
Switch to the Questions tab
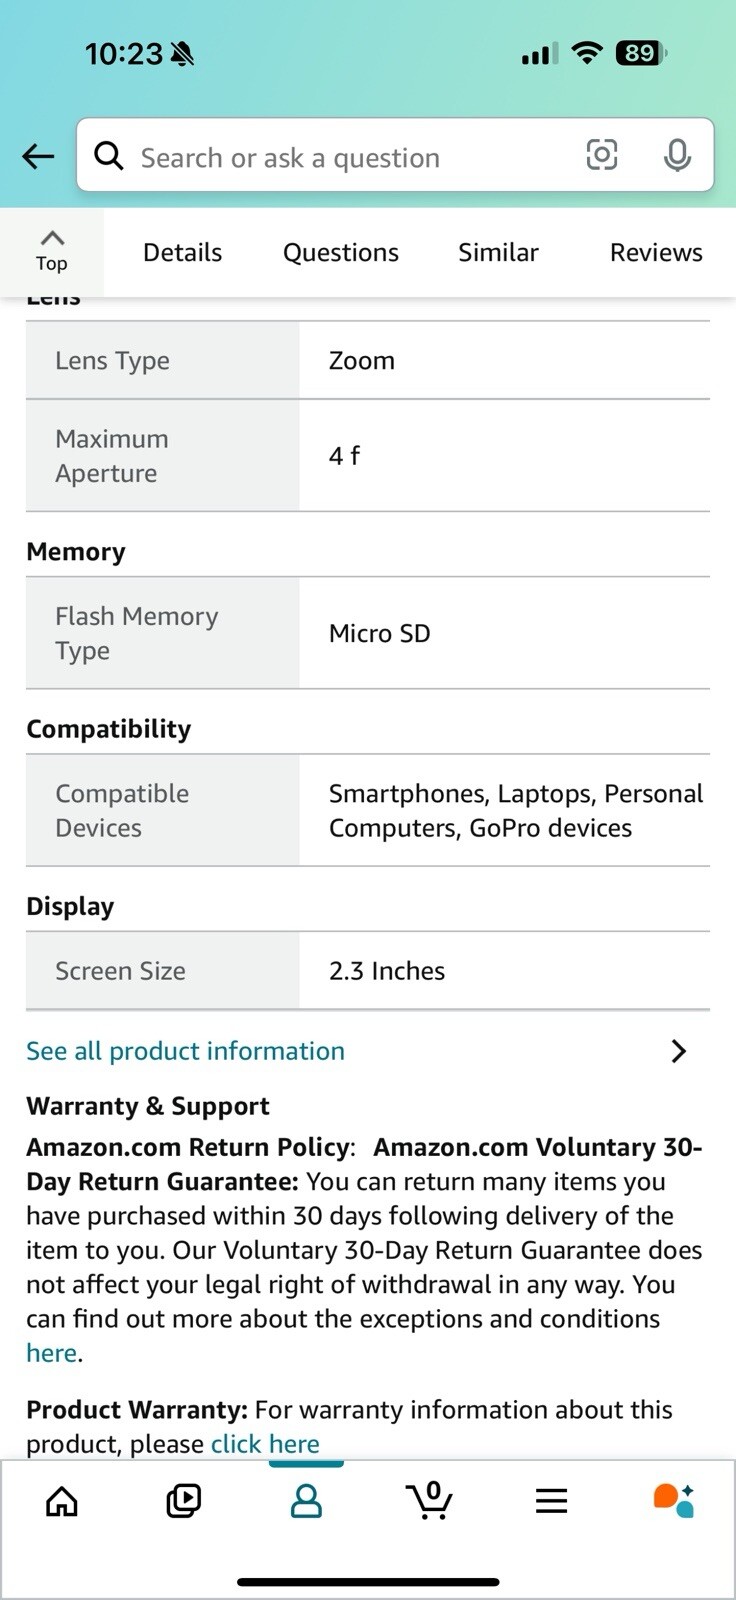pyautogui.click(x=341, y=253)
